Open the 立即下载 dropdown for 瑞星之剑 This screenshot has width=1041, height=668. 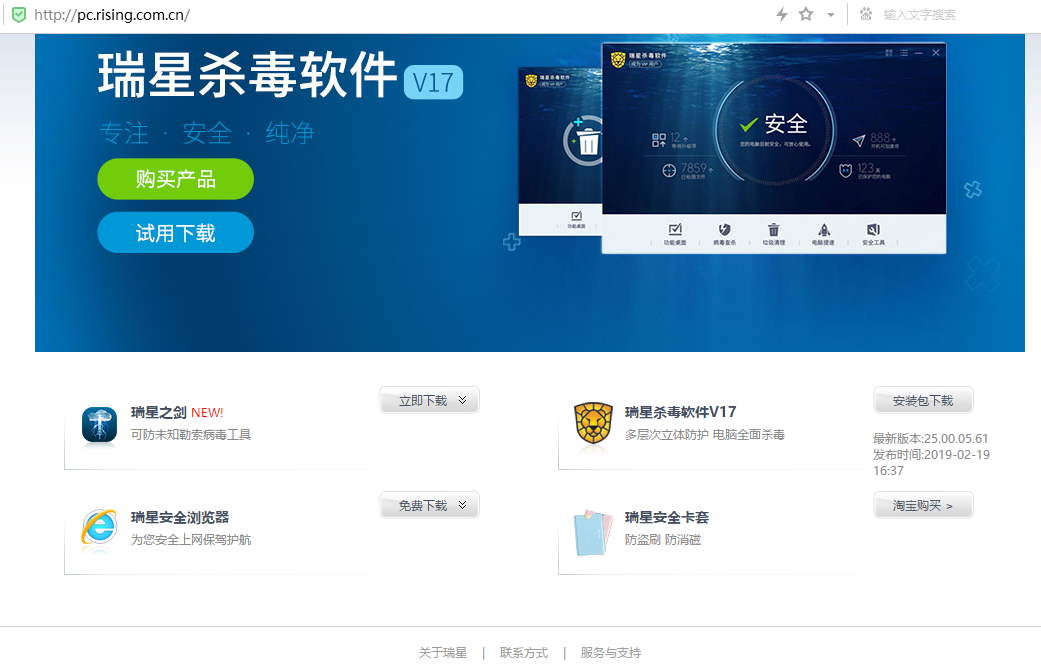click(430, 400)
